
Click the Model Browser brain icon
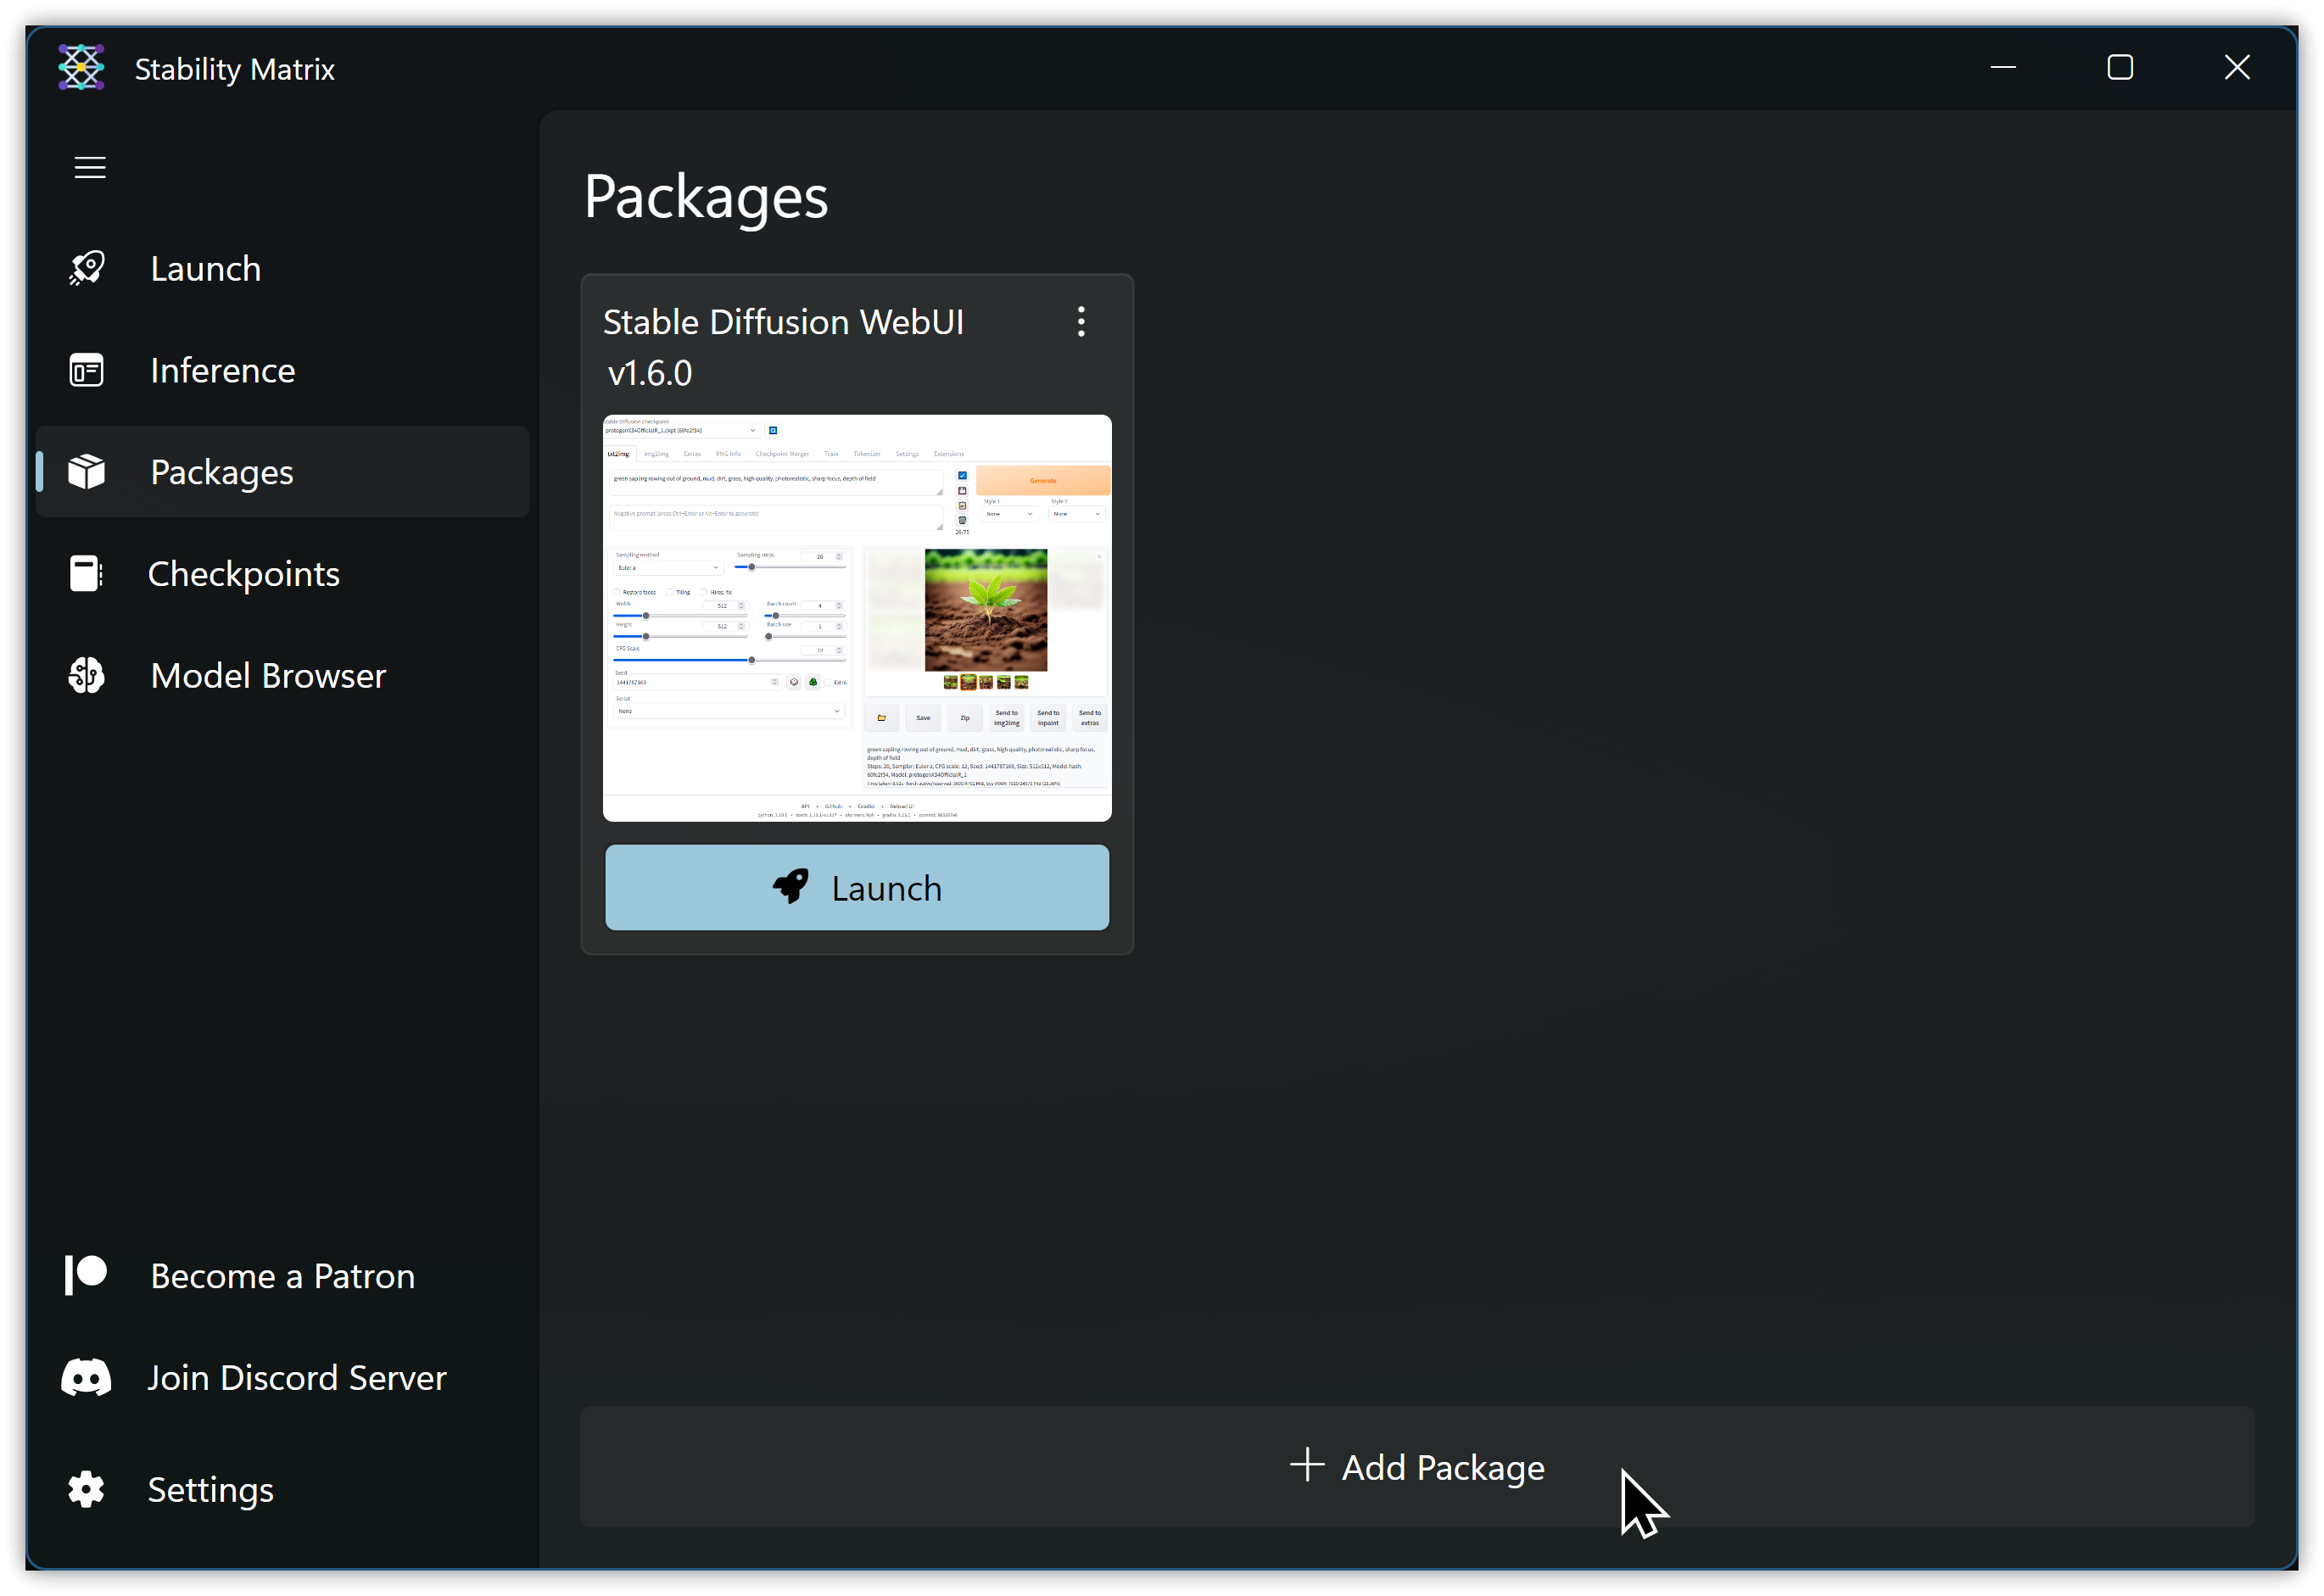87,676
